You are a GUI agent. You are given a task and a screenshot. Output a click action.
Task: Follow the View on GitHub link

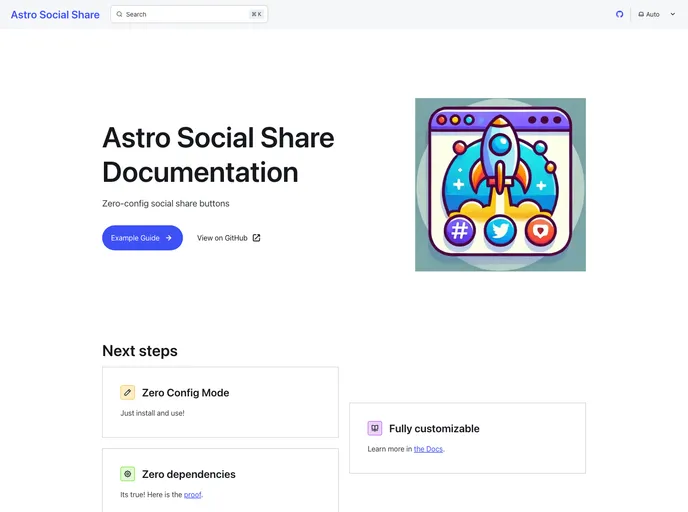tap(229, 238)
